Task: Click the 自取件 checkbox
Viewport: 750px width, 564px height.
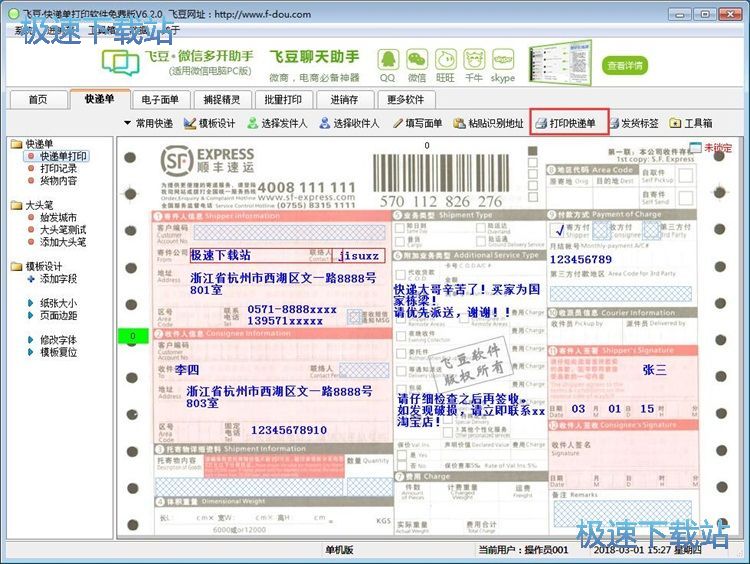Action: pos(686,176)
